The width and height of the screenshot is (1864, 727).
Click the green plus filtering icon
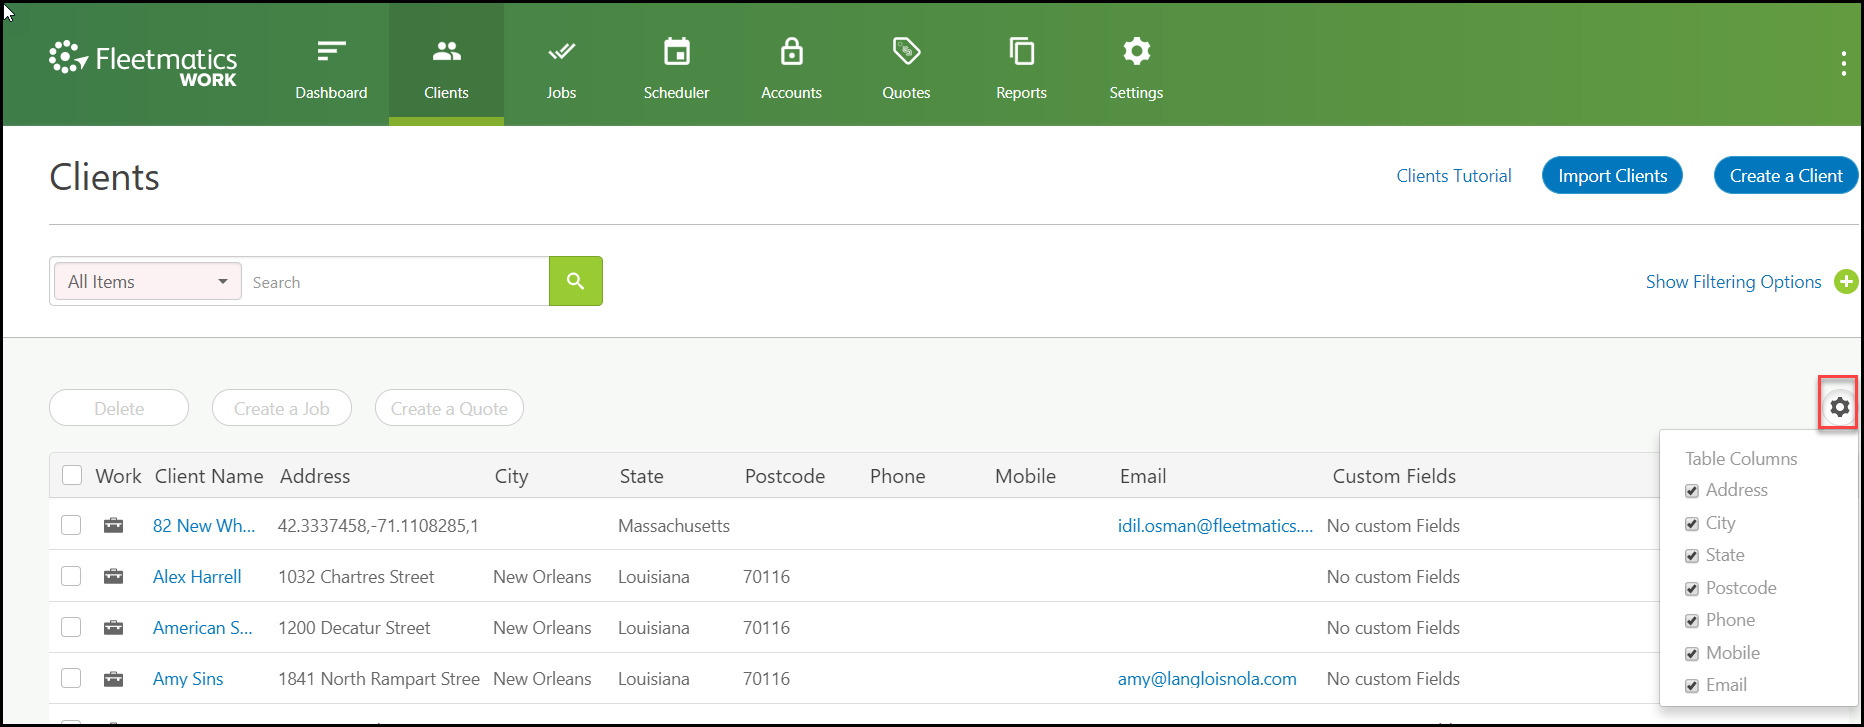point(1846,282)
